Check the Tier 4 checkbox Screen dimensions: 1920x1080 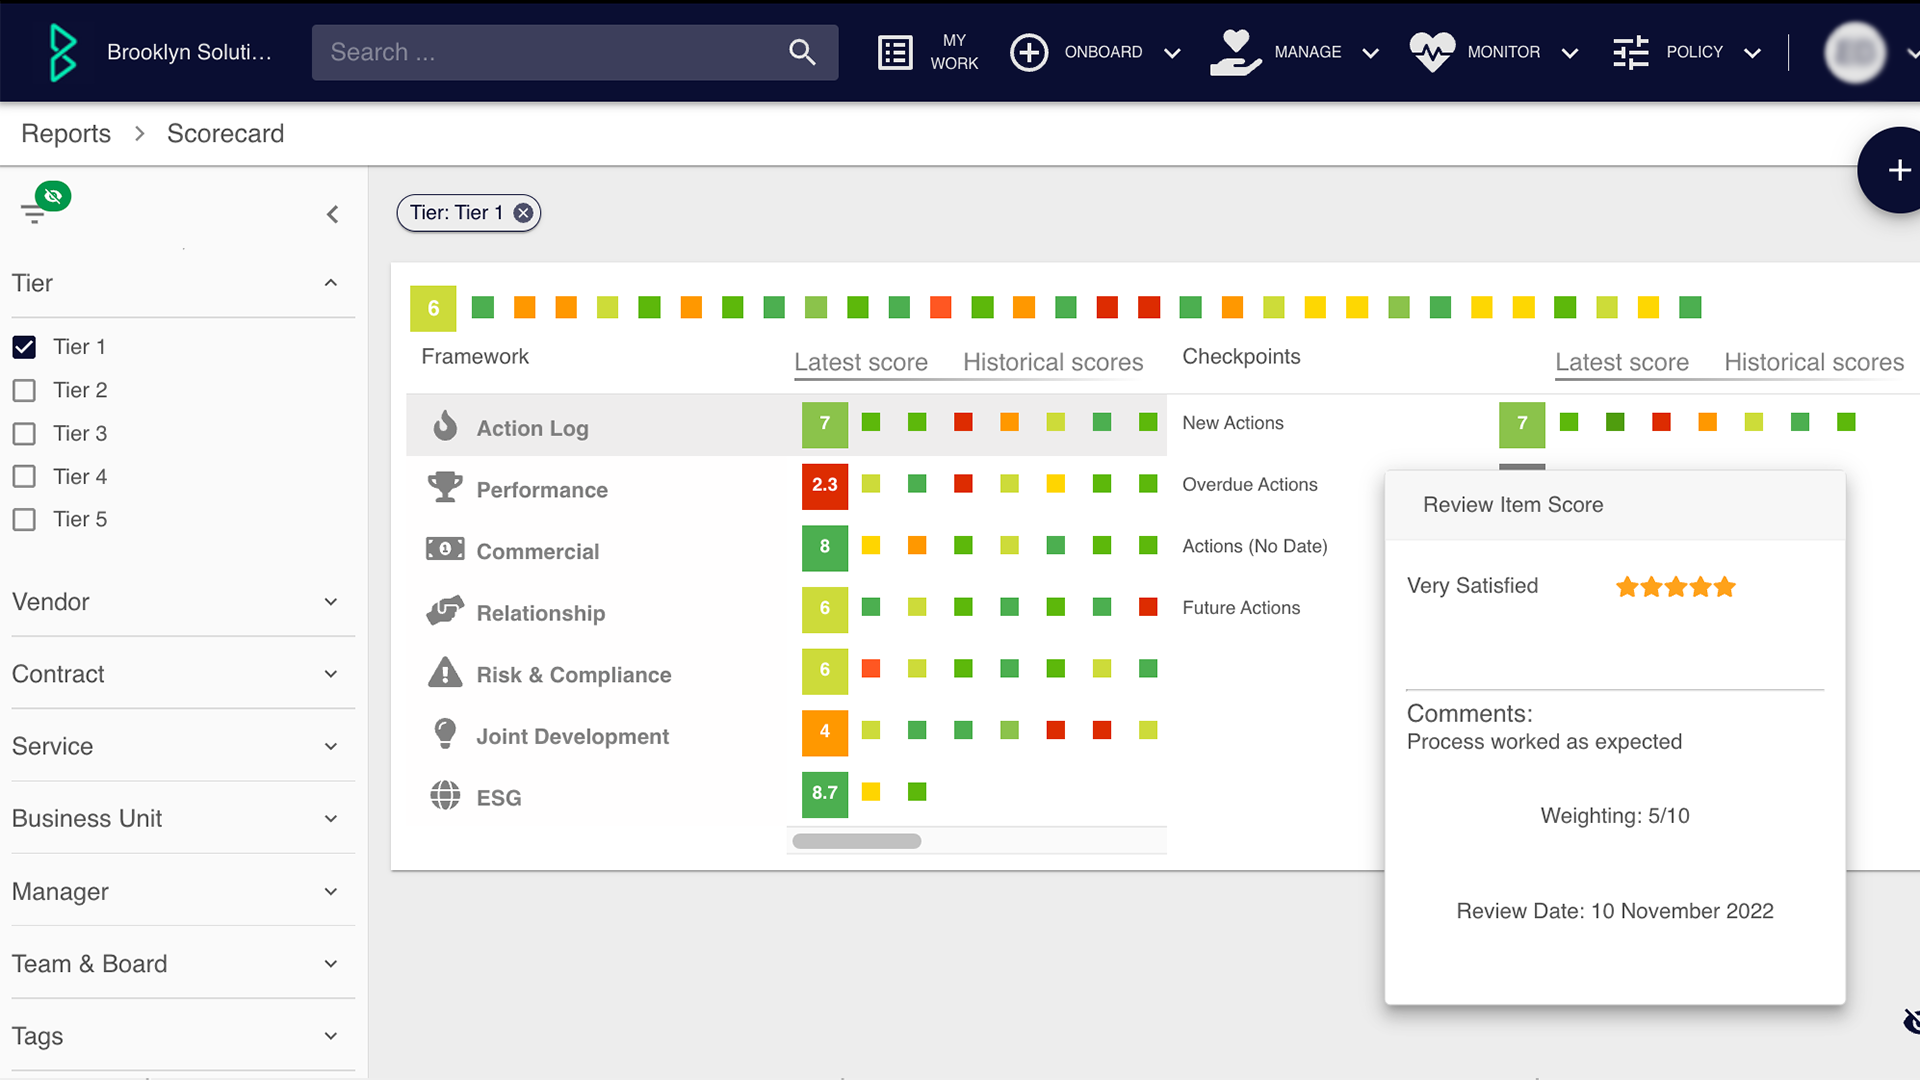tap(24, 476)
